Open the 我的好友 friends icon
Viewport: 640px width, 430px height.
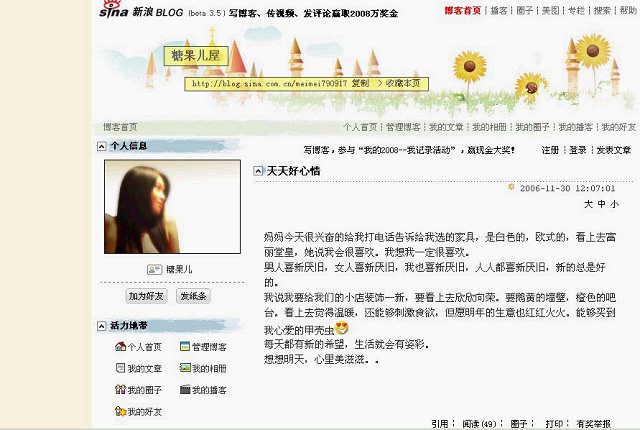(120, 411)
